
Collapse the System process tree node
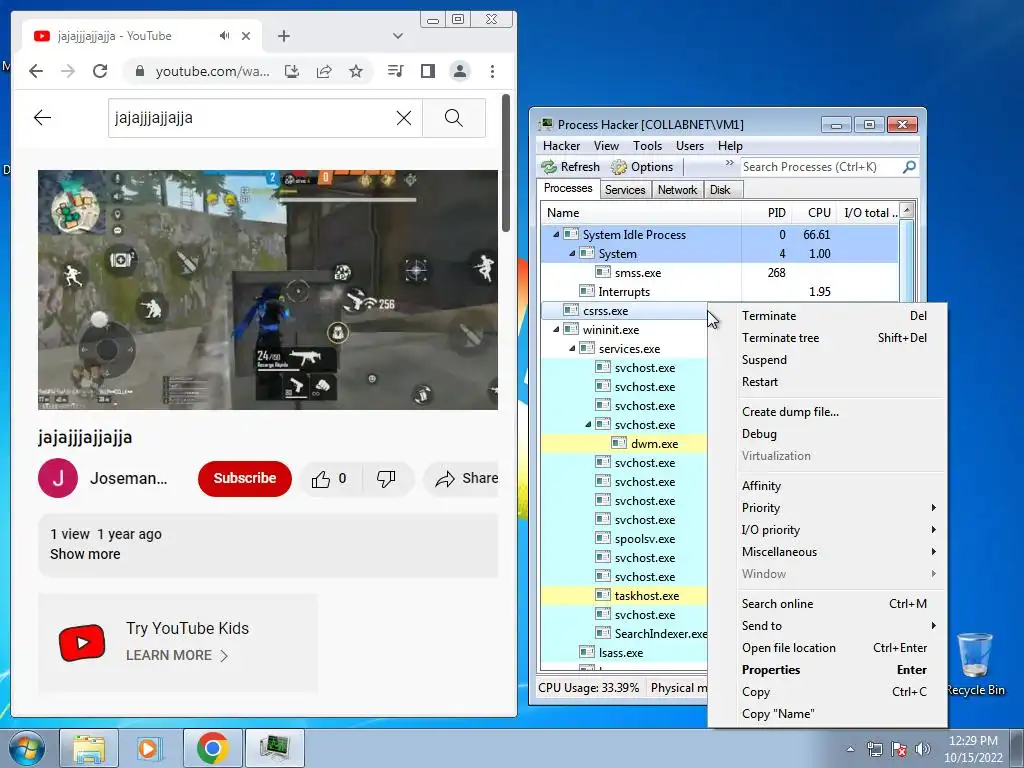click(x=573, y=253)
